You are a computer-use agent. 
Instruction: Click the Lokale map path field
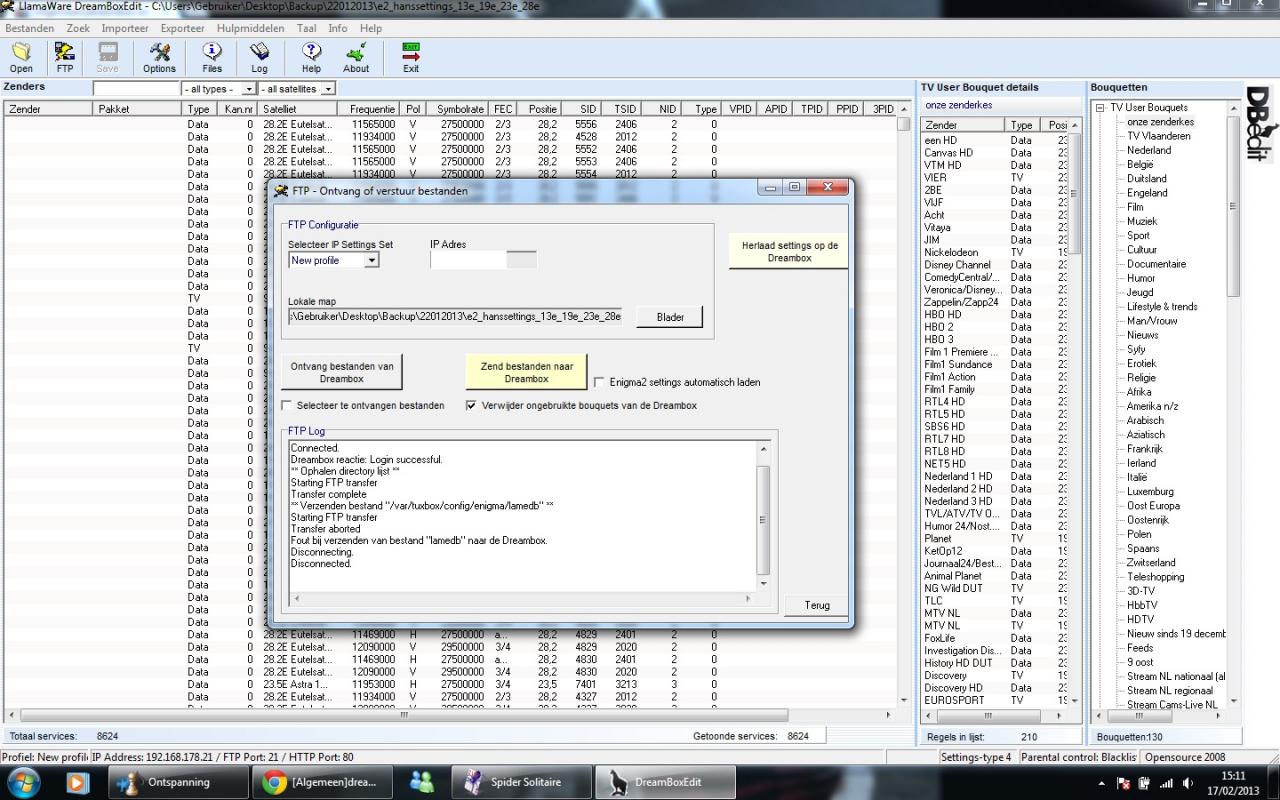(x=455, y=316)
